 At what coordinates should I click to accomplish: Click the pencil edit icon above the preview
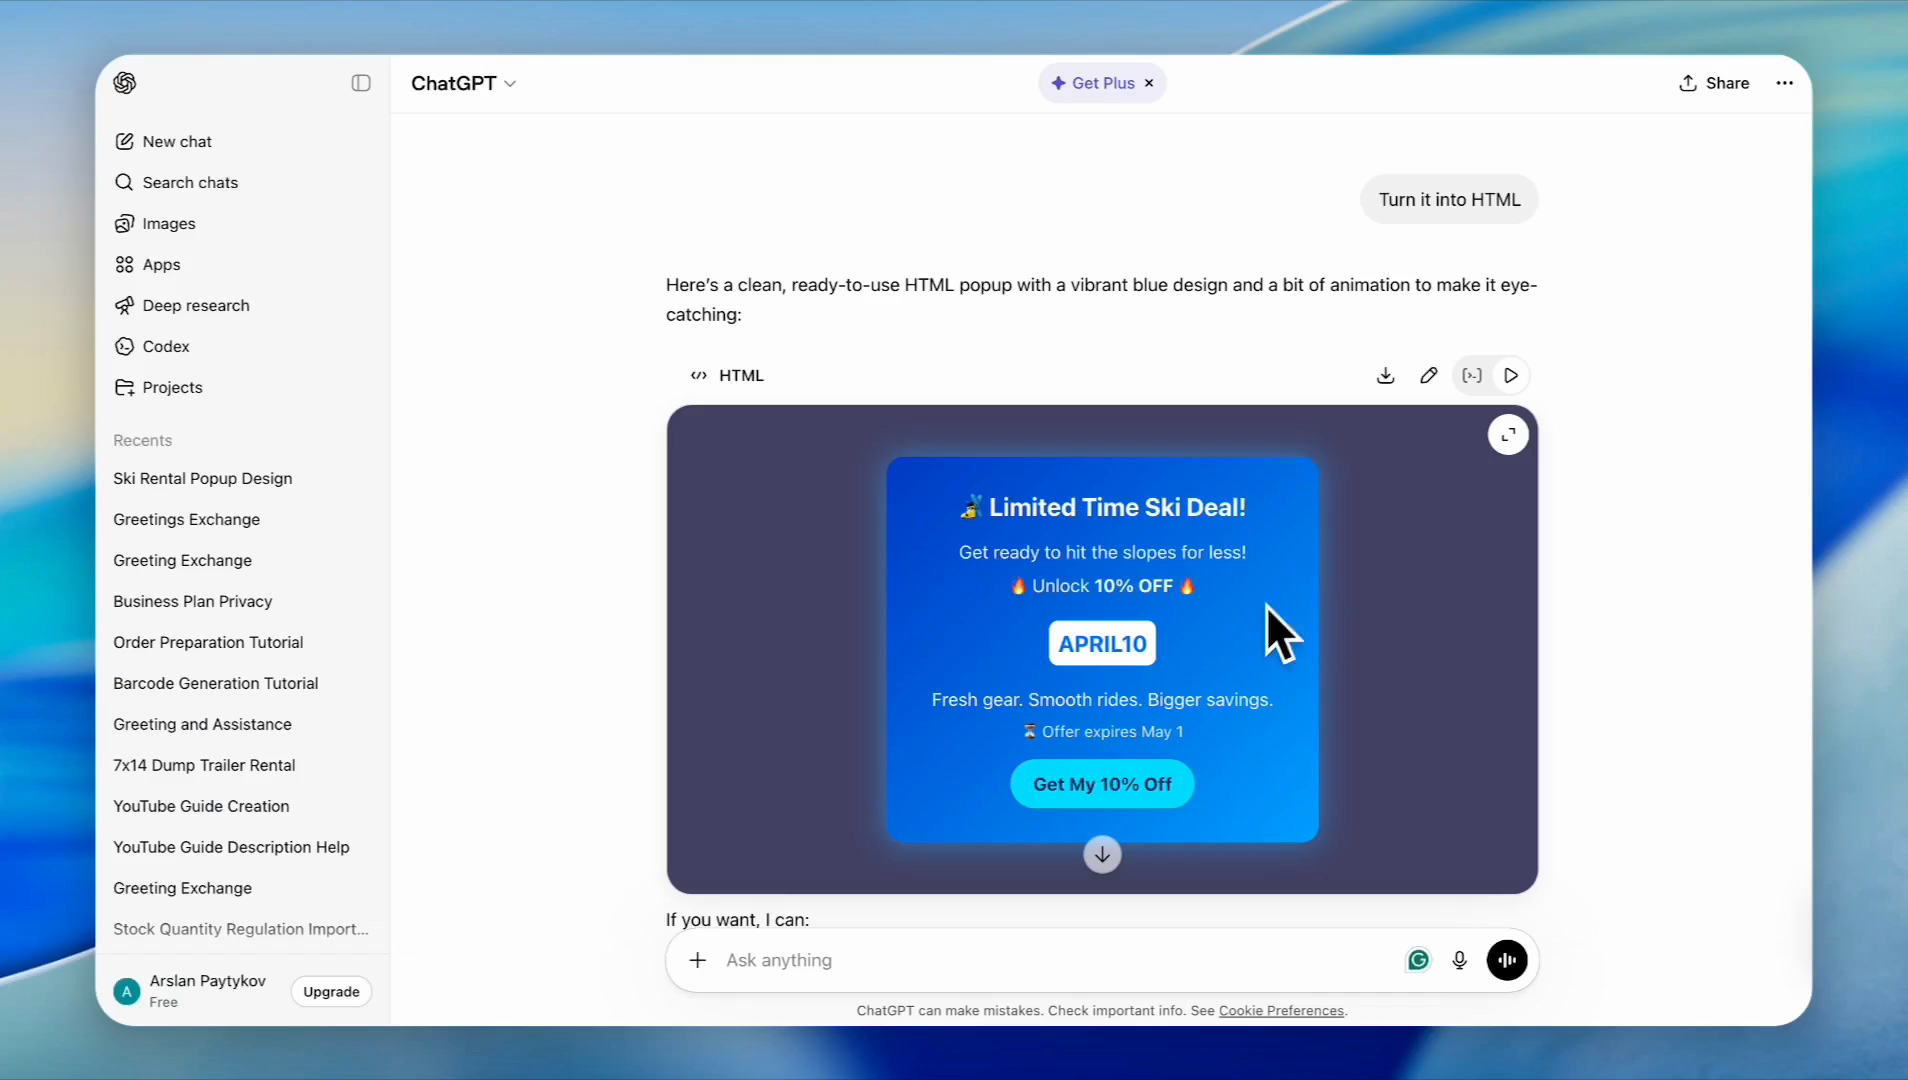tap(1428, 376)
